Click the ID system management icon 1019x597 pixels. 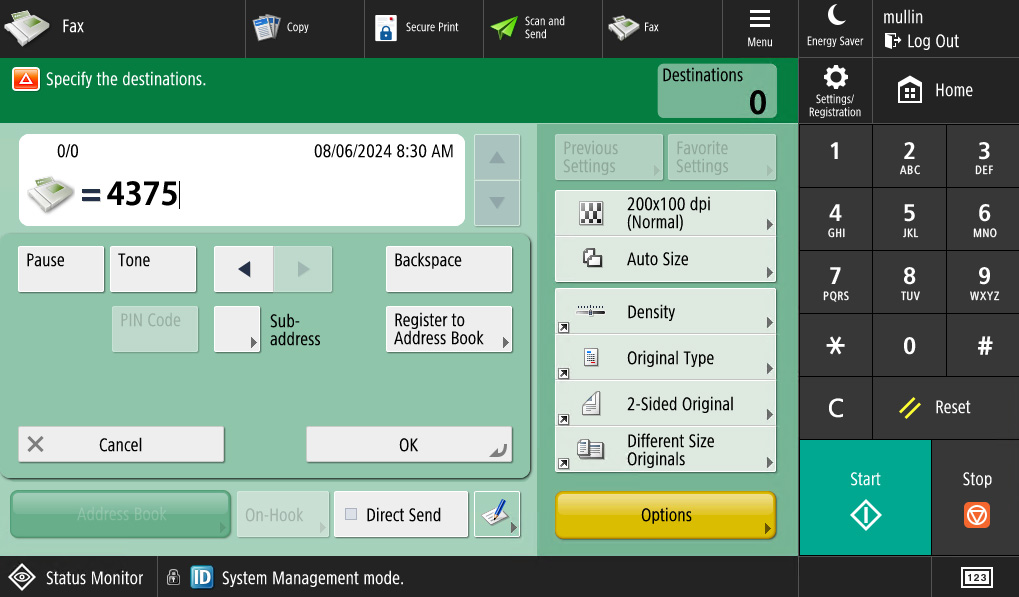[x=201, y=577]
